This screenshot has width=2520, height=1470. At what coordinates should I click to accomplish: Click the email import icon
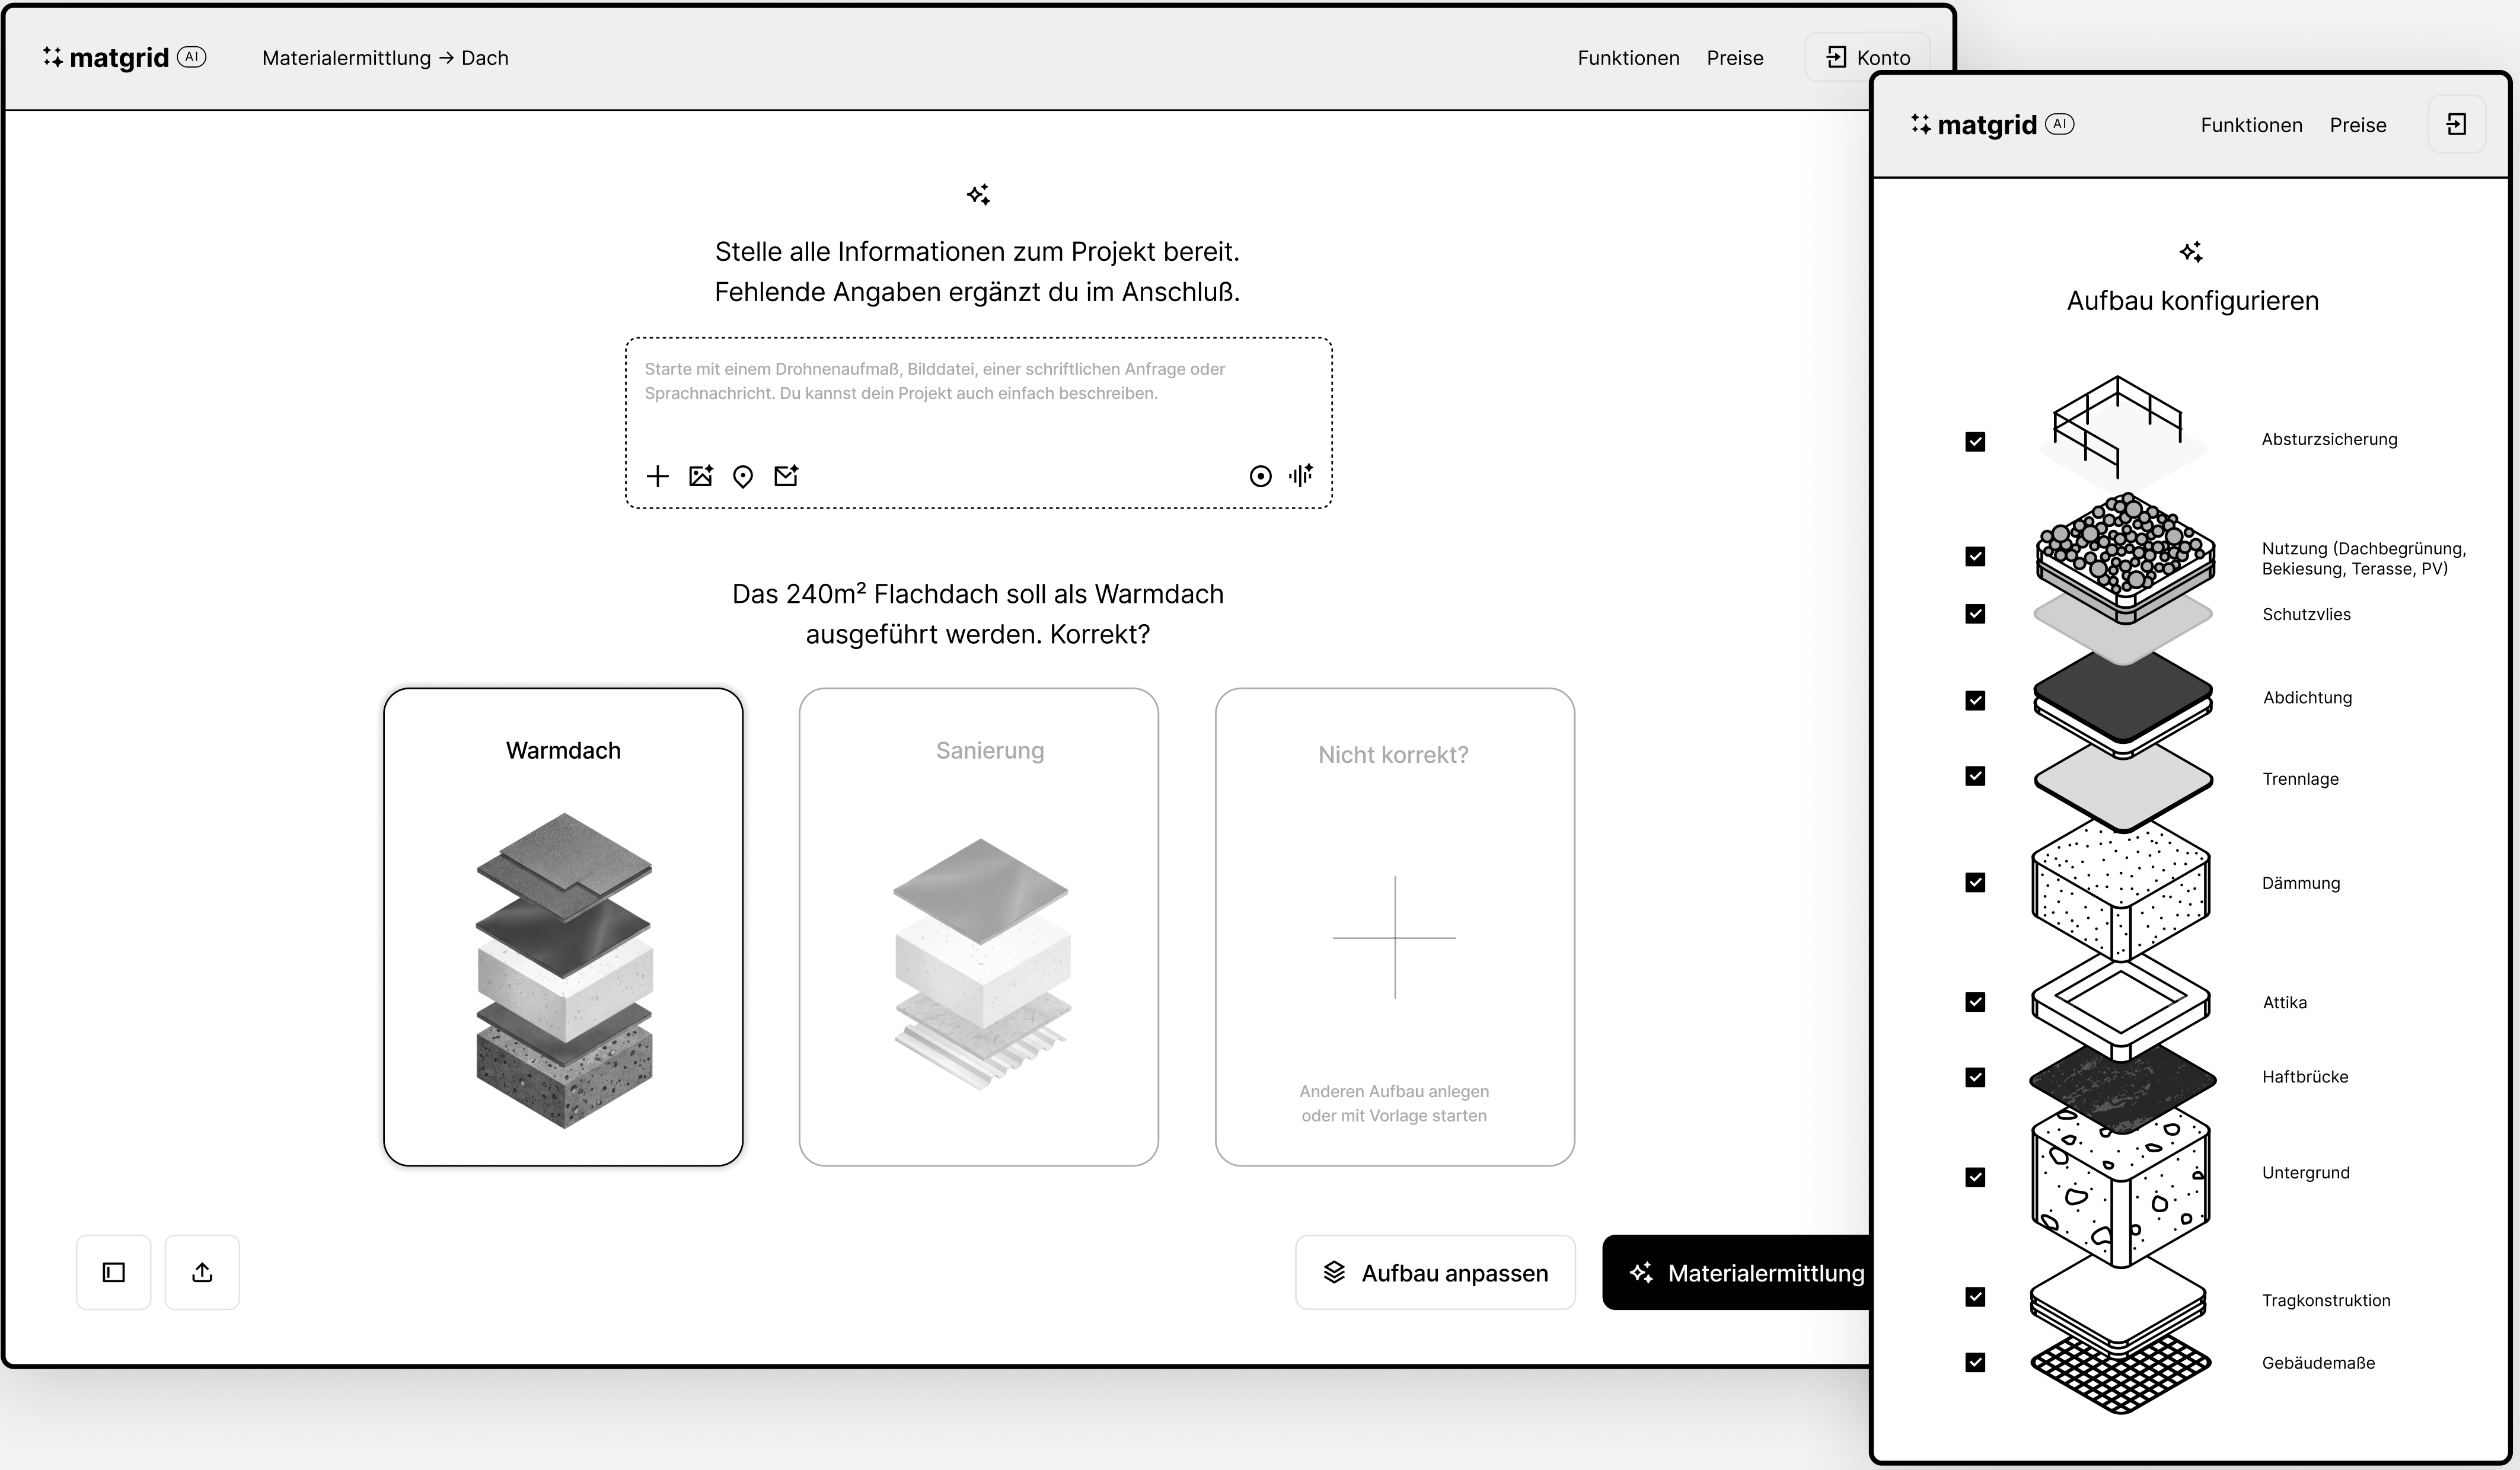(x=786, y=476)
